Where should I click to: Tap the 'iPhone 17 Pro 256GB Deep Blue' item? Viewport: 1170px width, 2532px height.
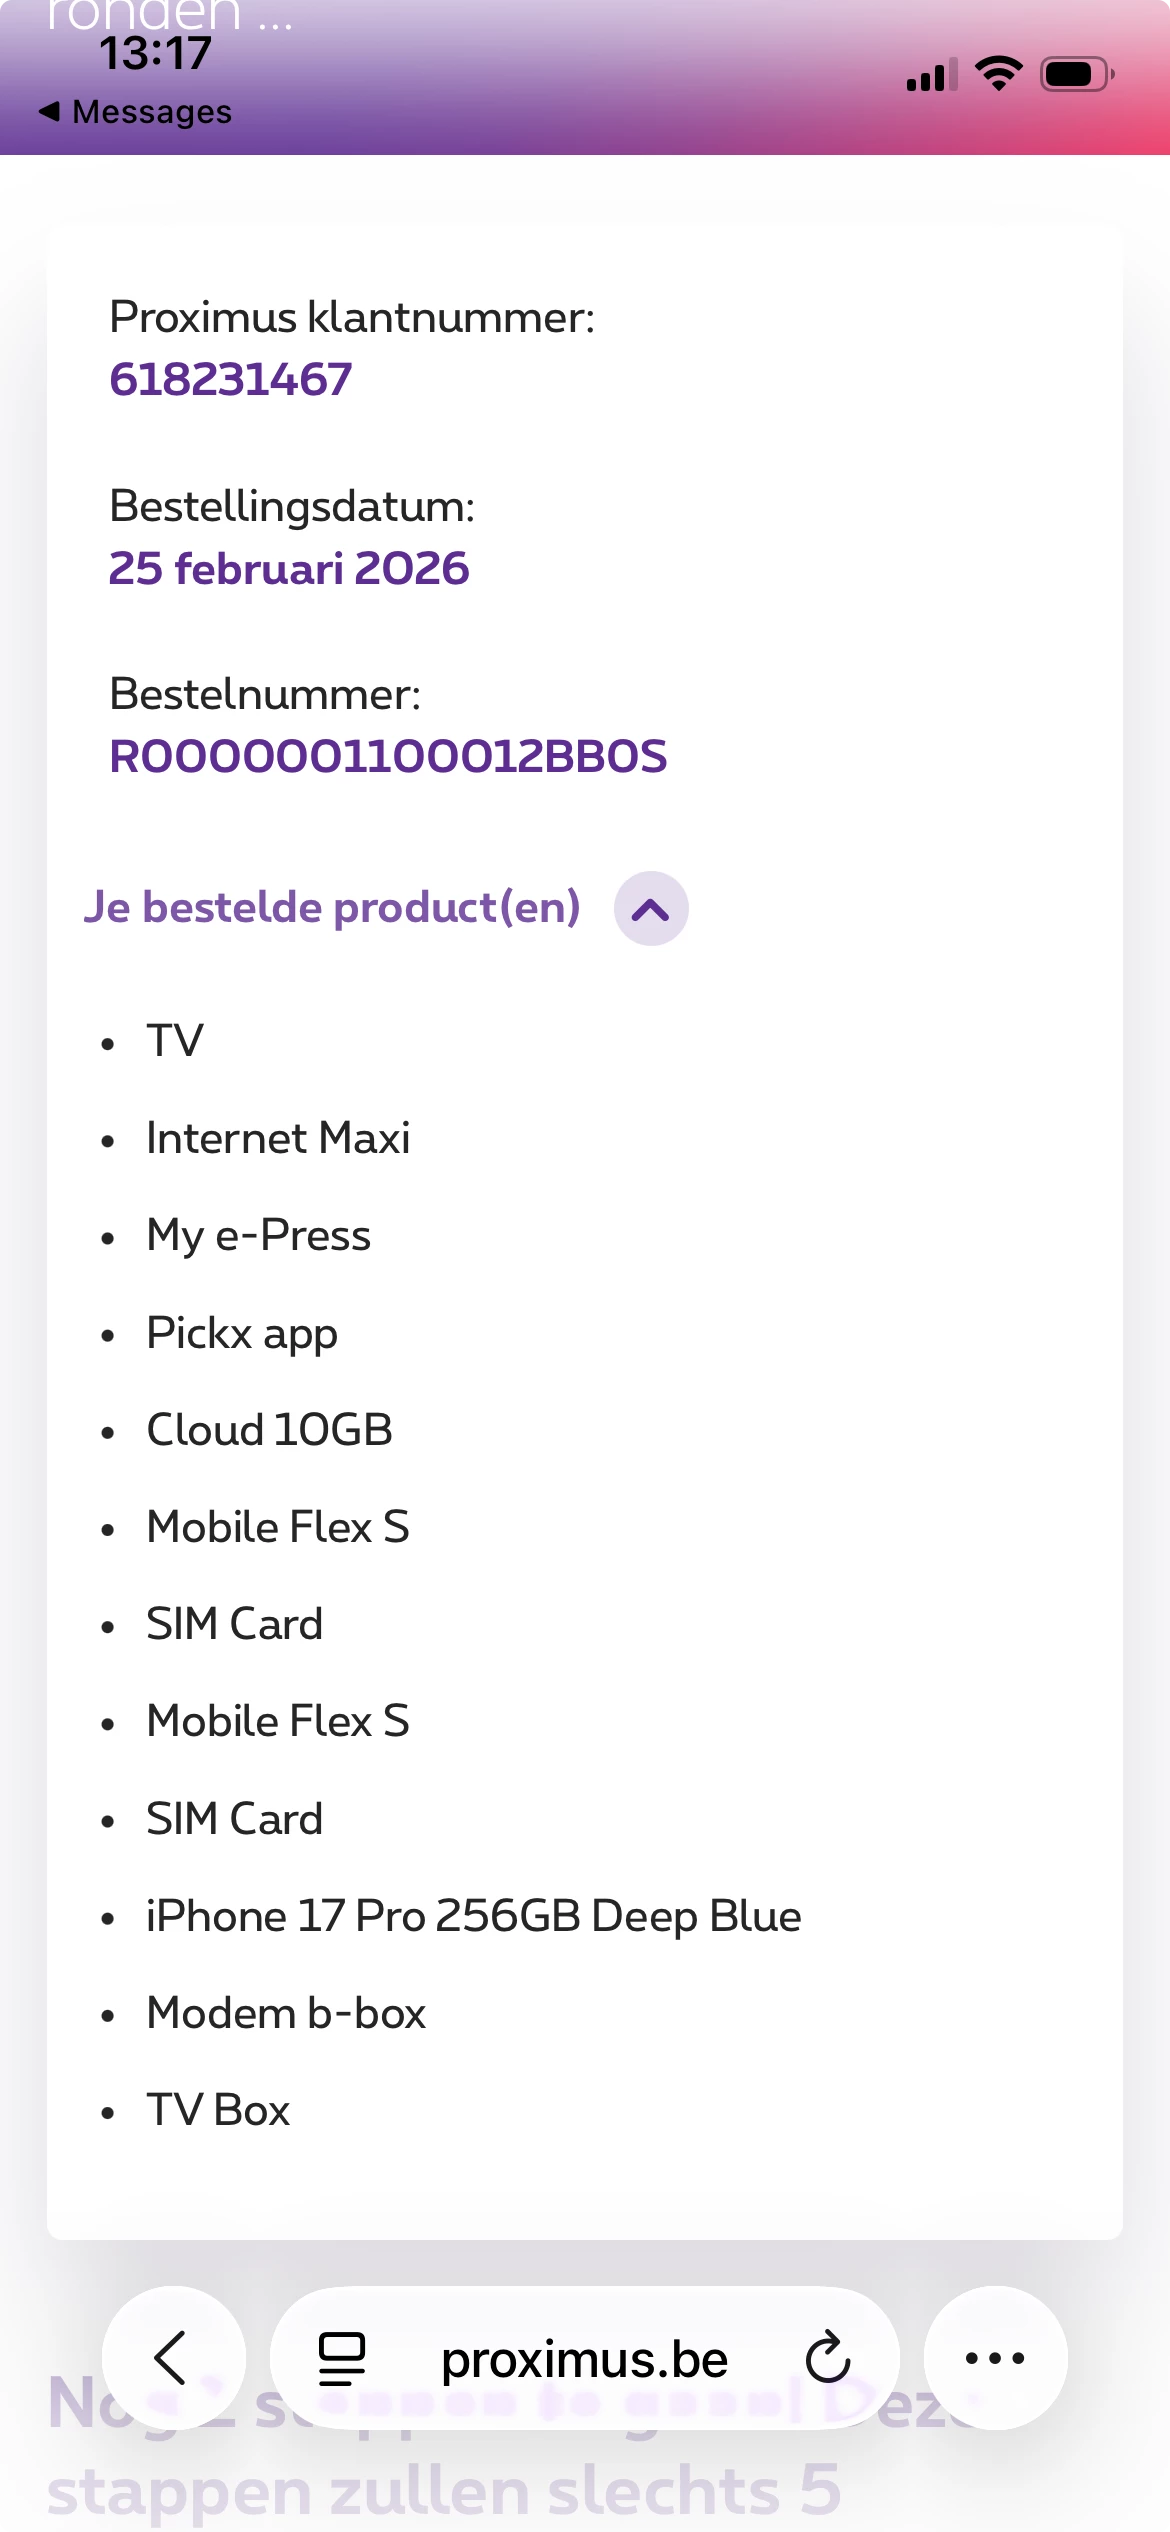tap(473, 1916)
